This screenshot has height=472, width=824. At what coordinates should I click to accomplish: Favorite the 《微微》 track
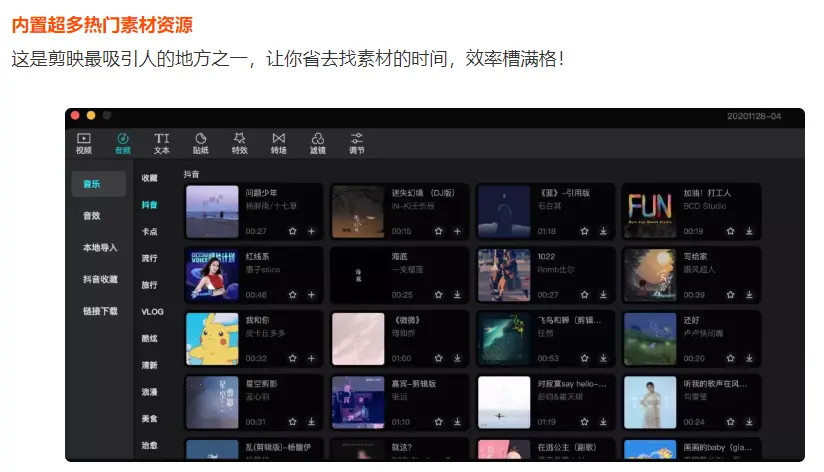click(438, 358)
